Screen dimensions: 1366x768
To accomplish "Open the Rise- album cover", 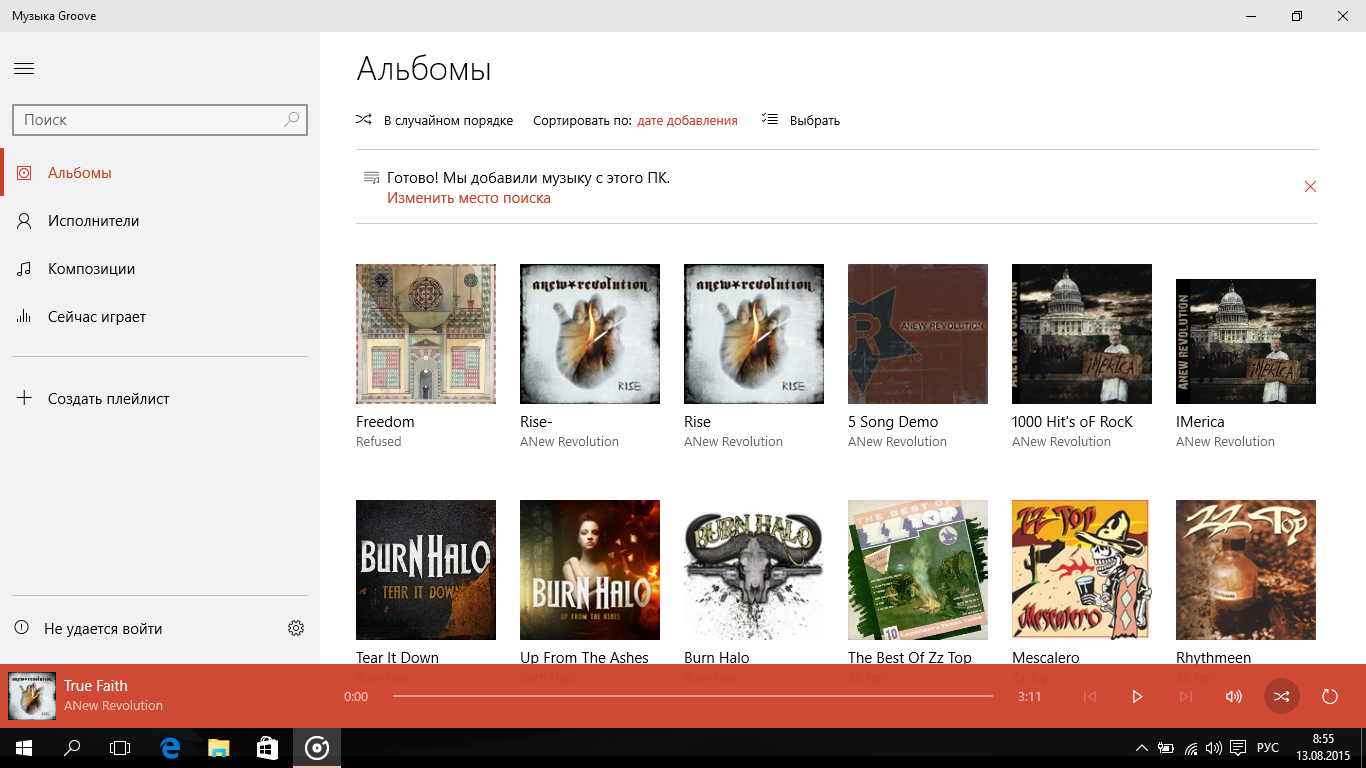I will point(590,334).
